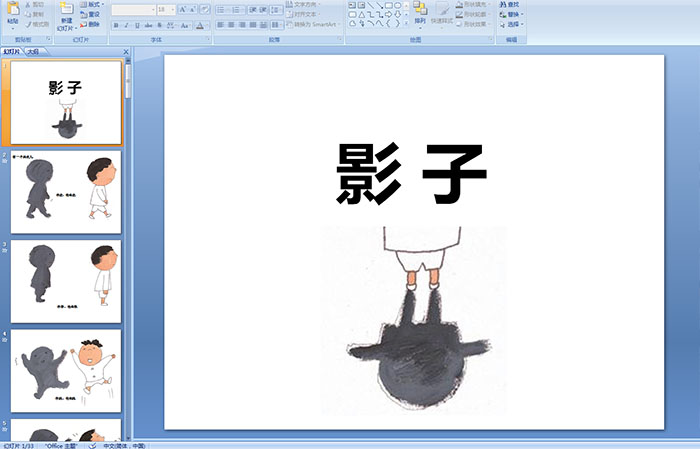Open the Columns dropdown
The width and height of the screenshot is (700, 449).
click(276, 25)
